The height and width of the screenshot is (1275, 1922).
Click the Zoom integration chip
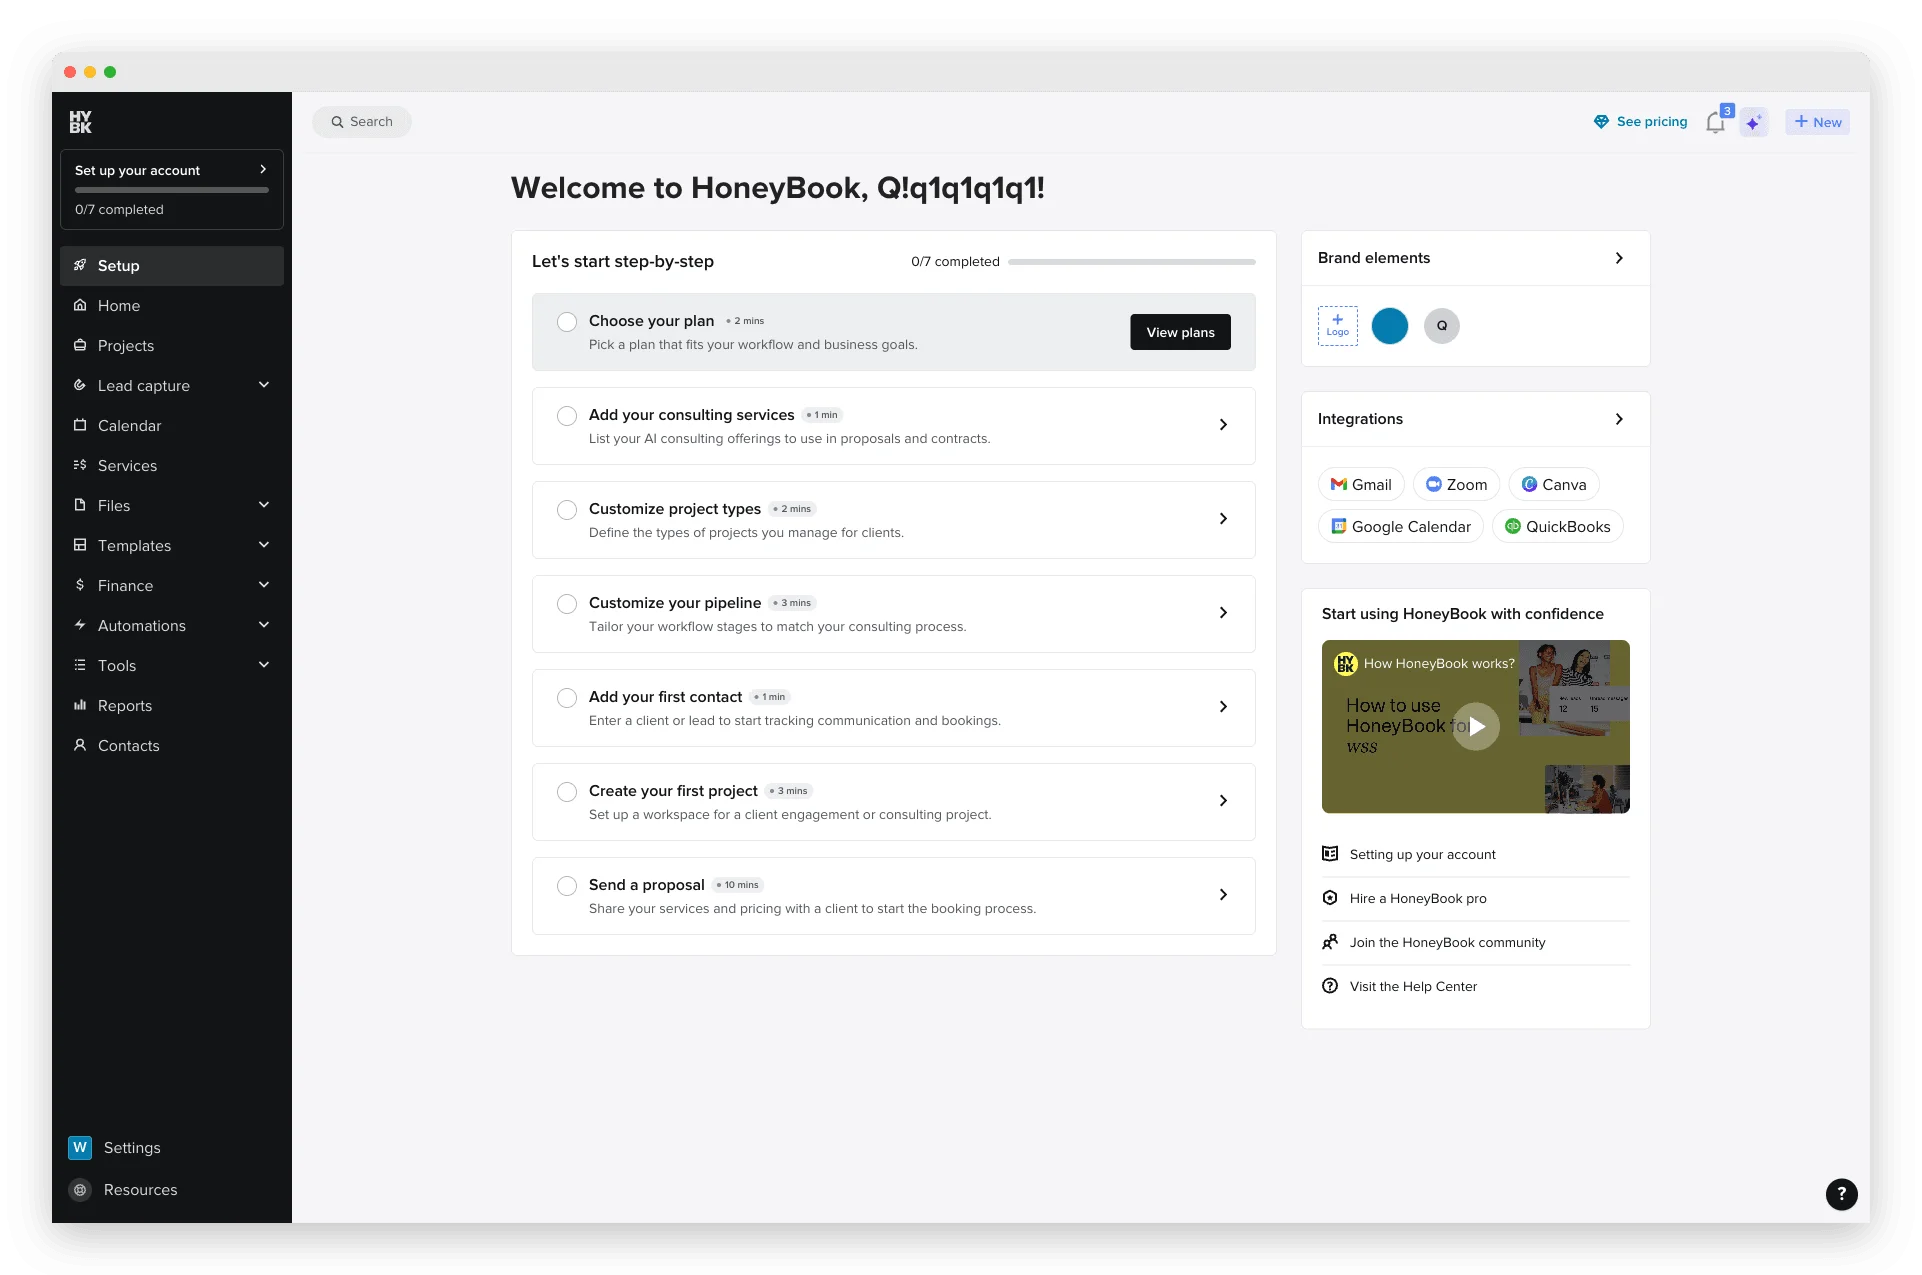(1456, 484)
